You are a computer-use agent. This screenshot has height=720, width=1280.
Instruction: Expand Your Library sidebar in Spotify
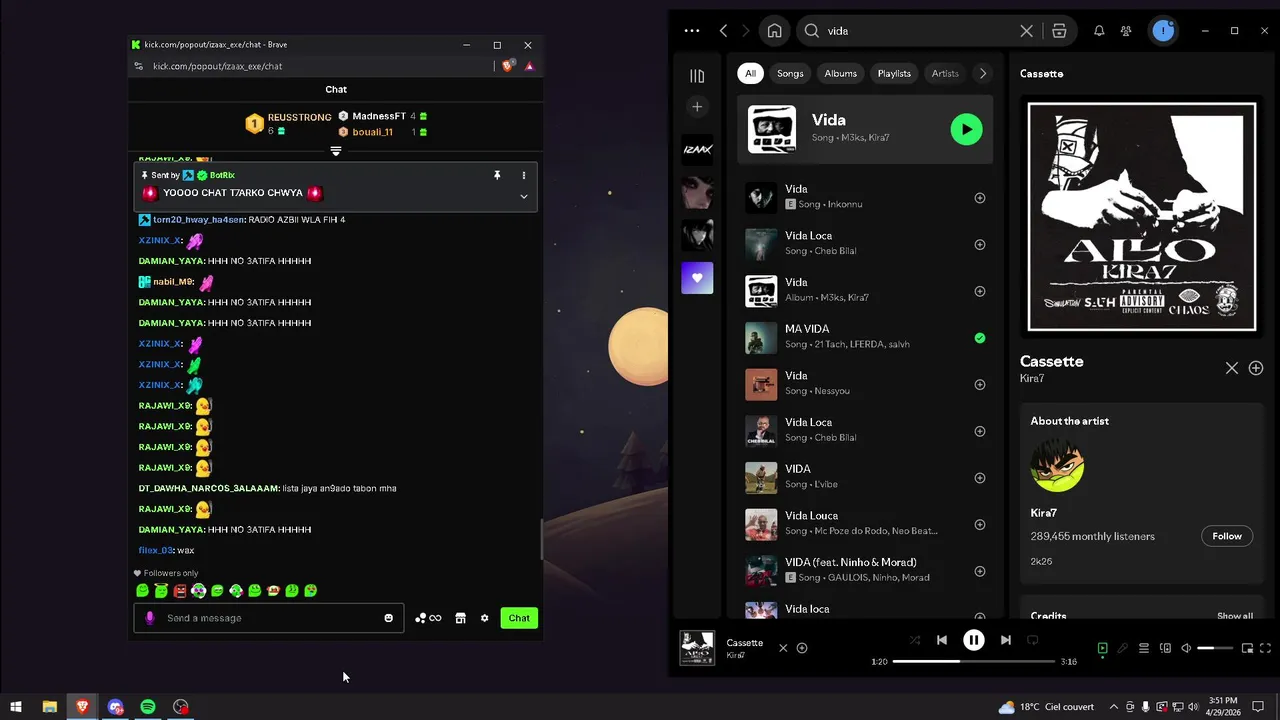click(697, 75)
